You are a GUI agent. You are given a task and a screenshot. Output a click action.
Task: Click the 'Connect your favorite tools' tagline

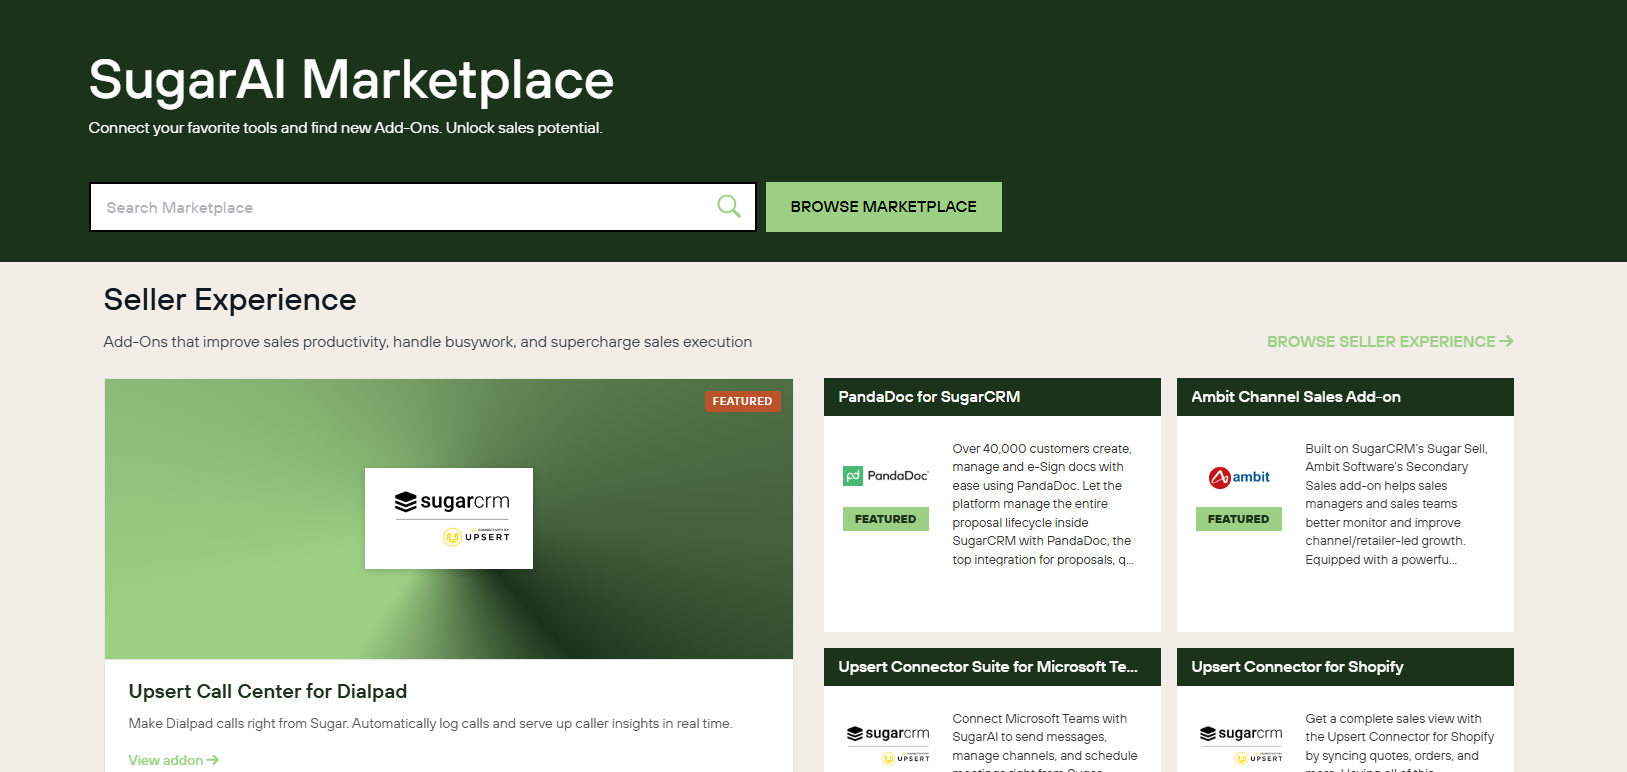coord(345,128)
